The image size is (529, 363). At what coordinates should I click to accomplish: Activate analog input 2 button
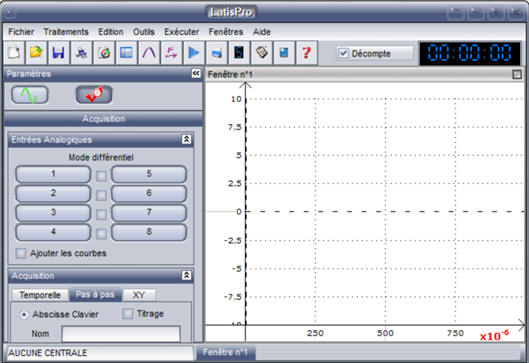click(53, 193)
